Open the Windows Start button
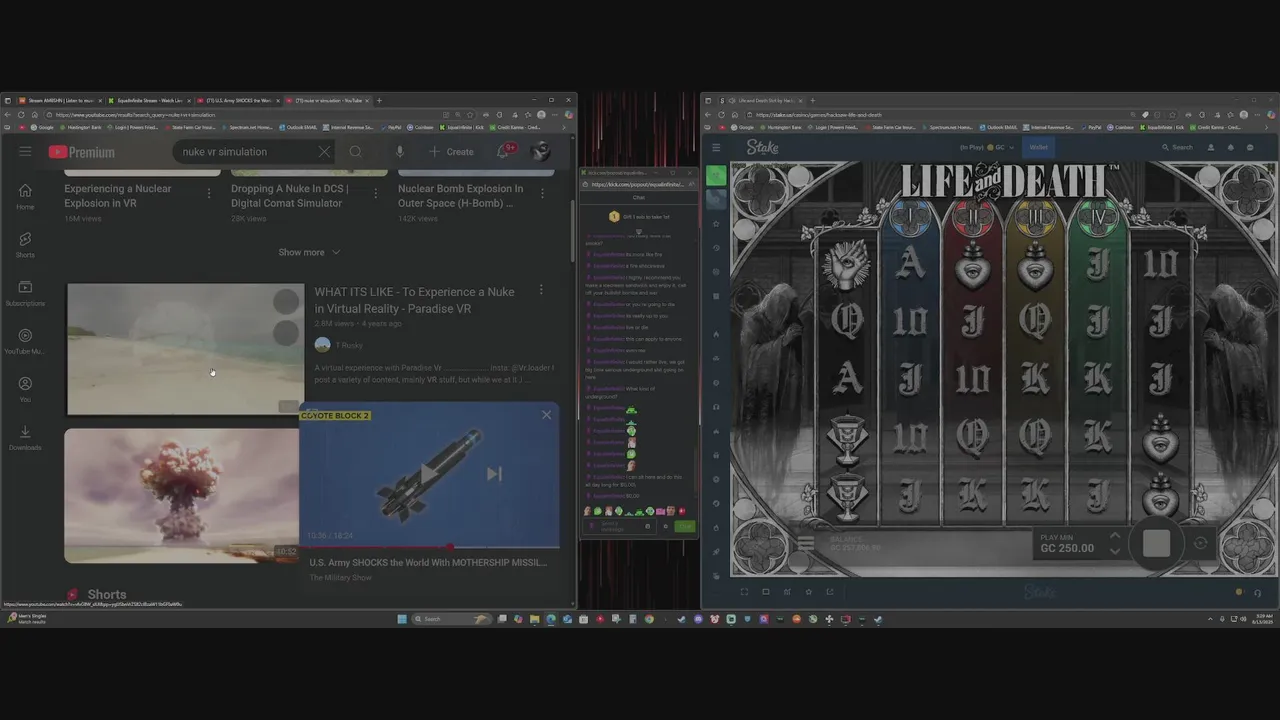The image size is (1280, 720). 402,619
